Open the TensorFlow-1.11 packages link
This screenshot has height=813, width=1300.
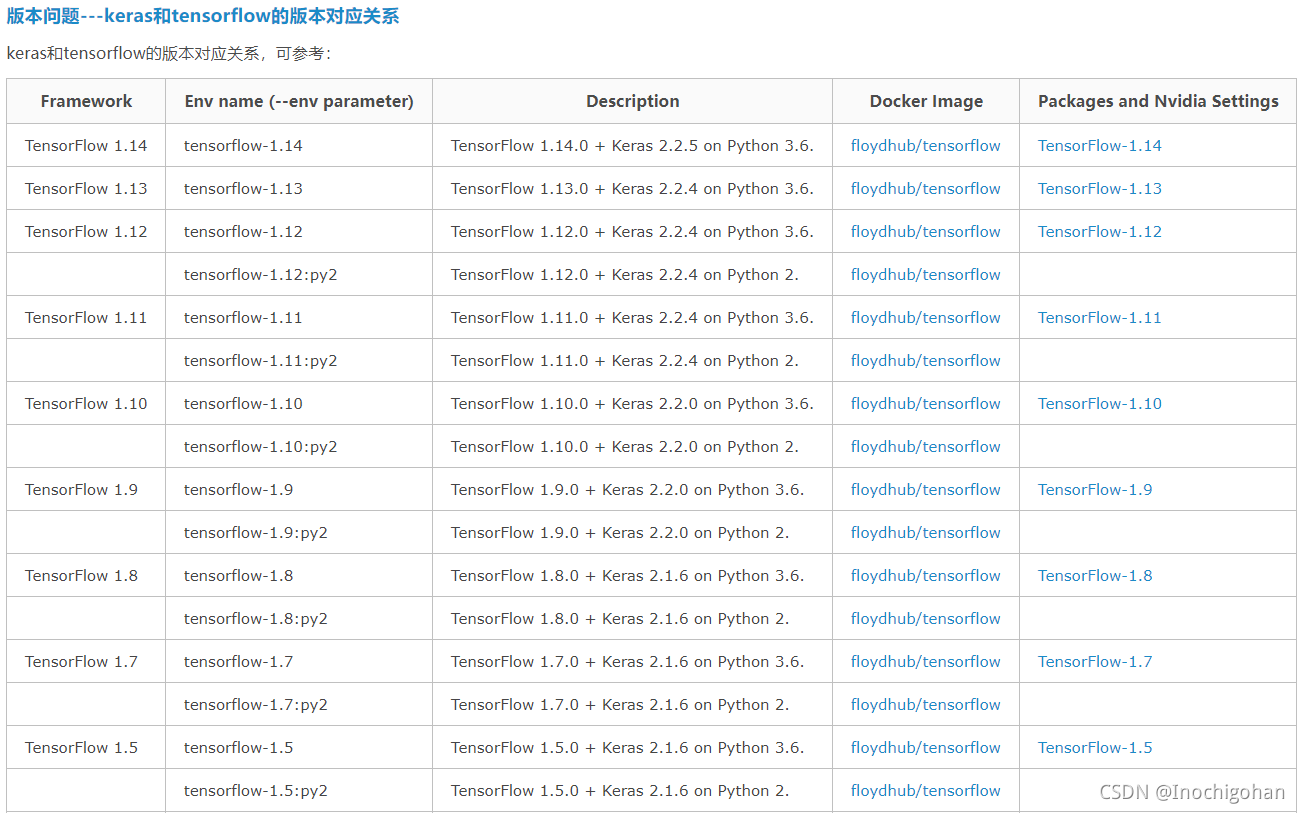point(1099,317)
